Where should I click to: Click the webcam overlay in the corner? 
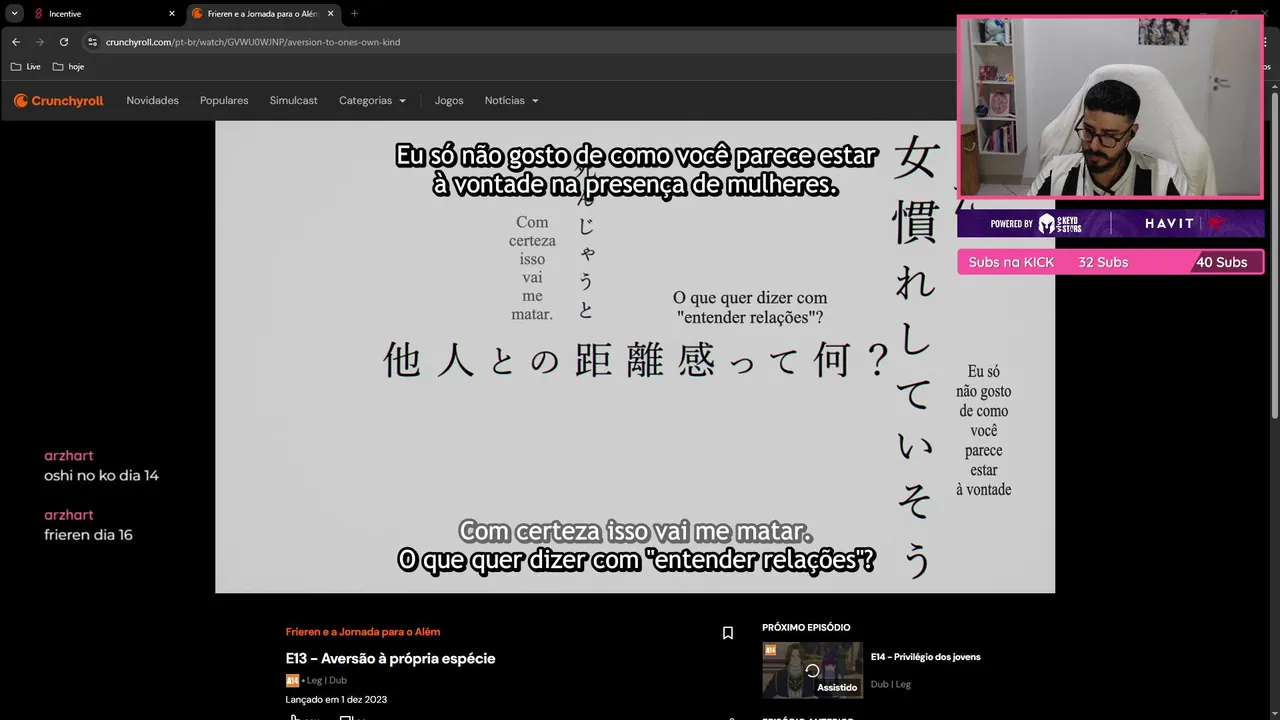(x=1110, y=107)
